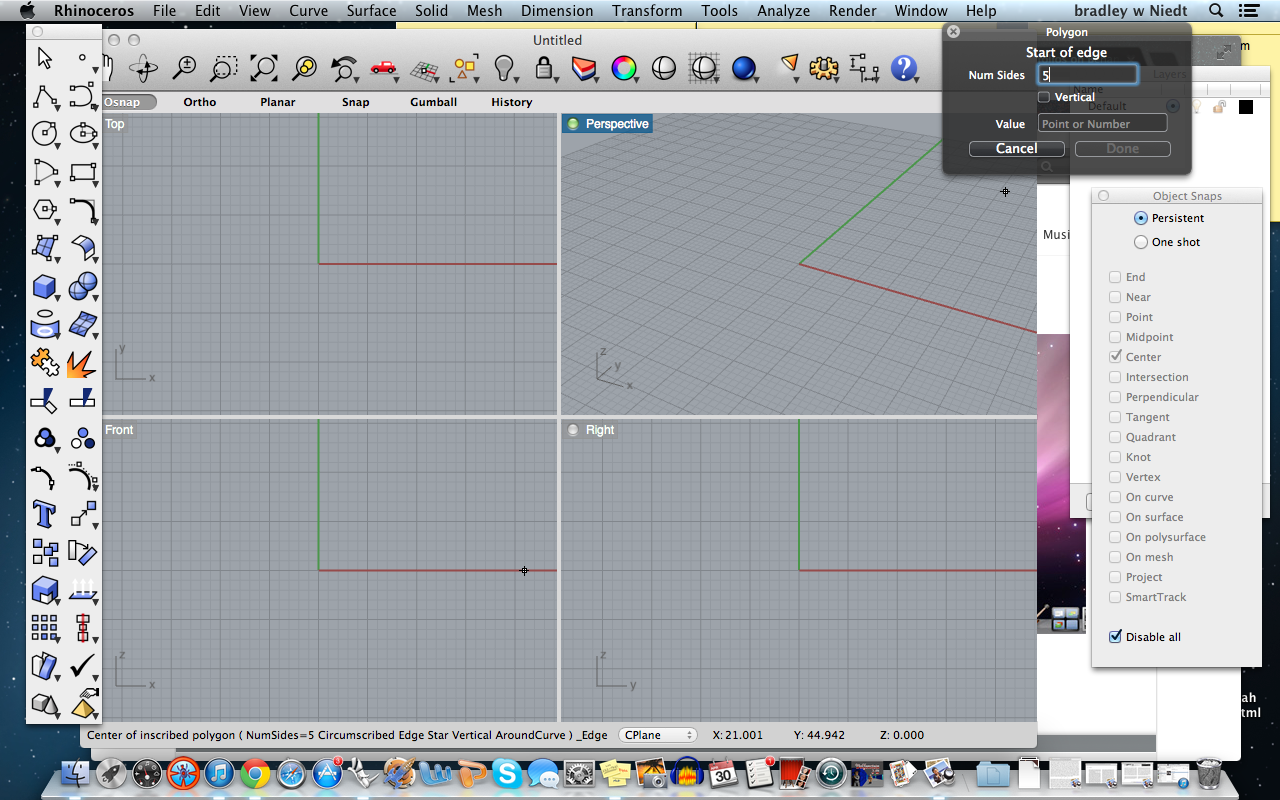Image resolution: width=1280 pixels, height=800 pixels.
Task: Click the Join puzzle-piece icon
Action: click(x=44, y=362)
